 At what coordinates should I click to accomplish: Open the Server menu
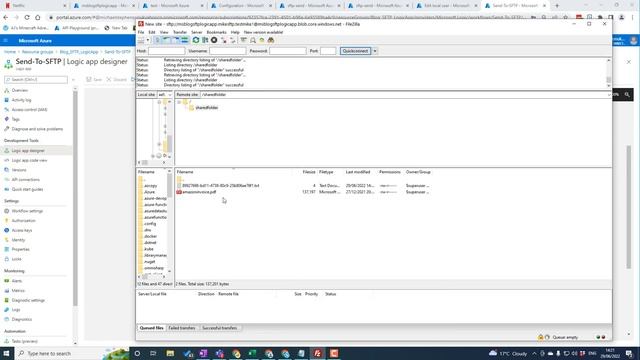click(197, 32)
